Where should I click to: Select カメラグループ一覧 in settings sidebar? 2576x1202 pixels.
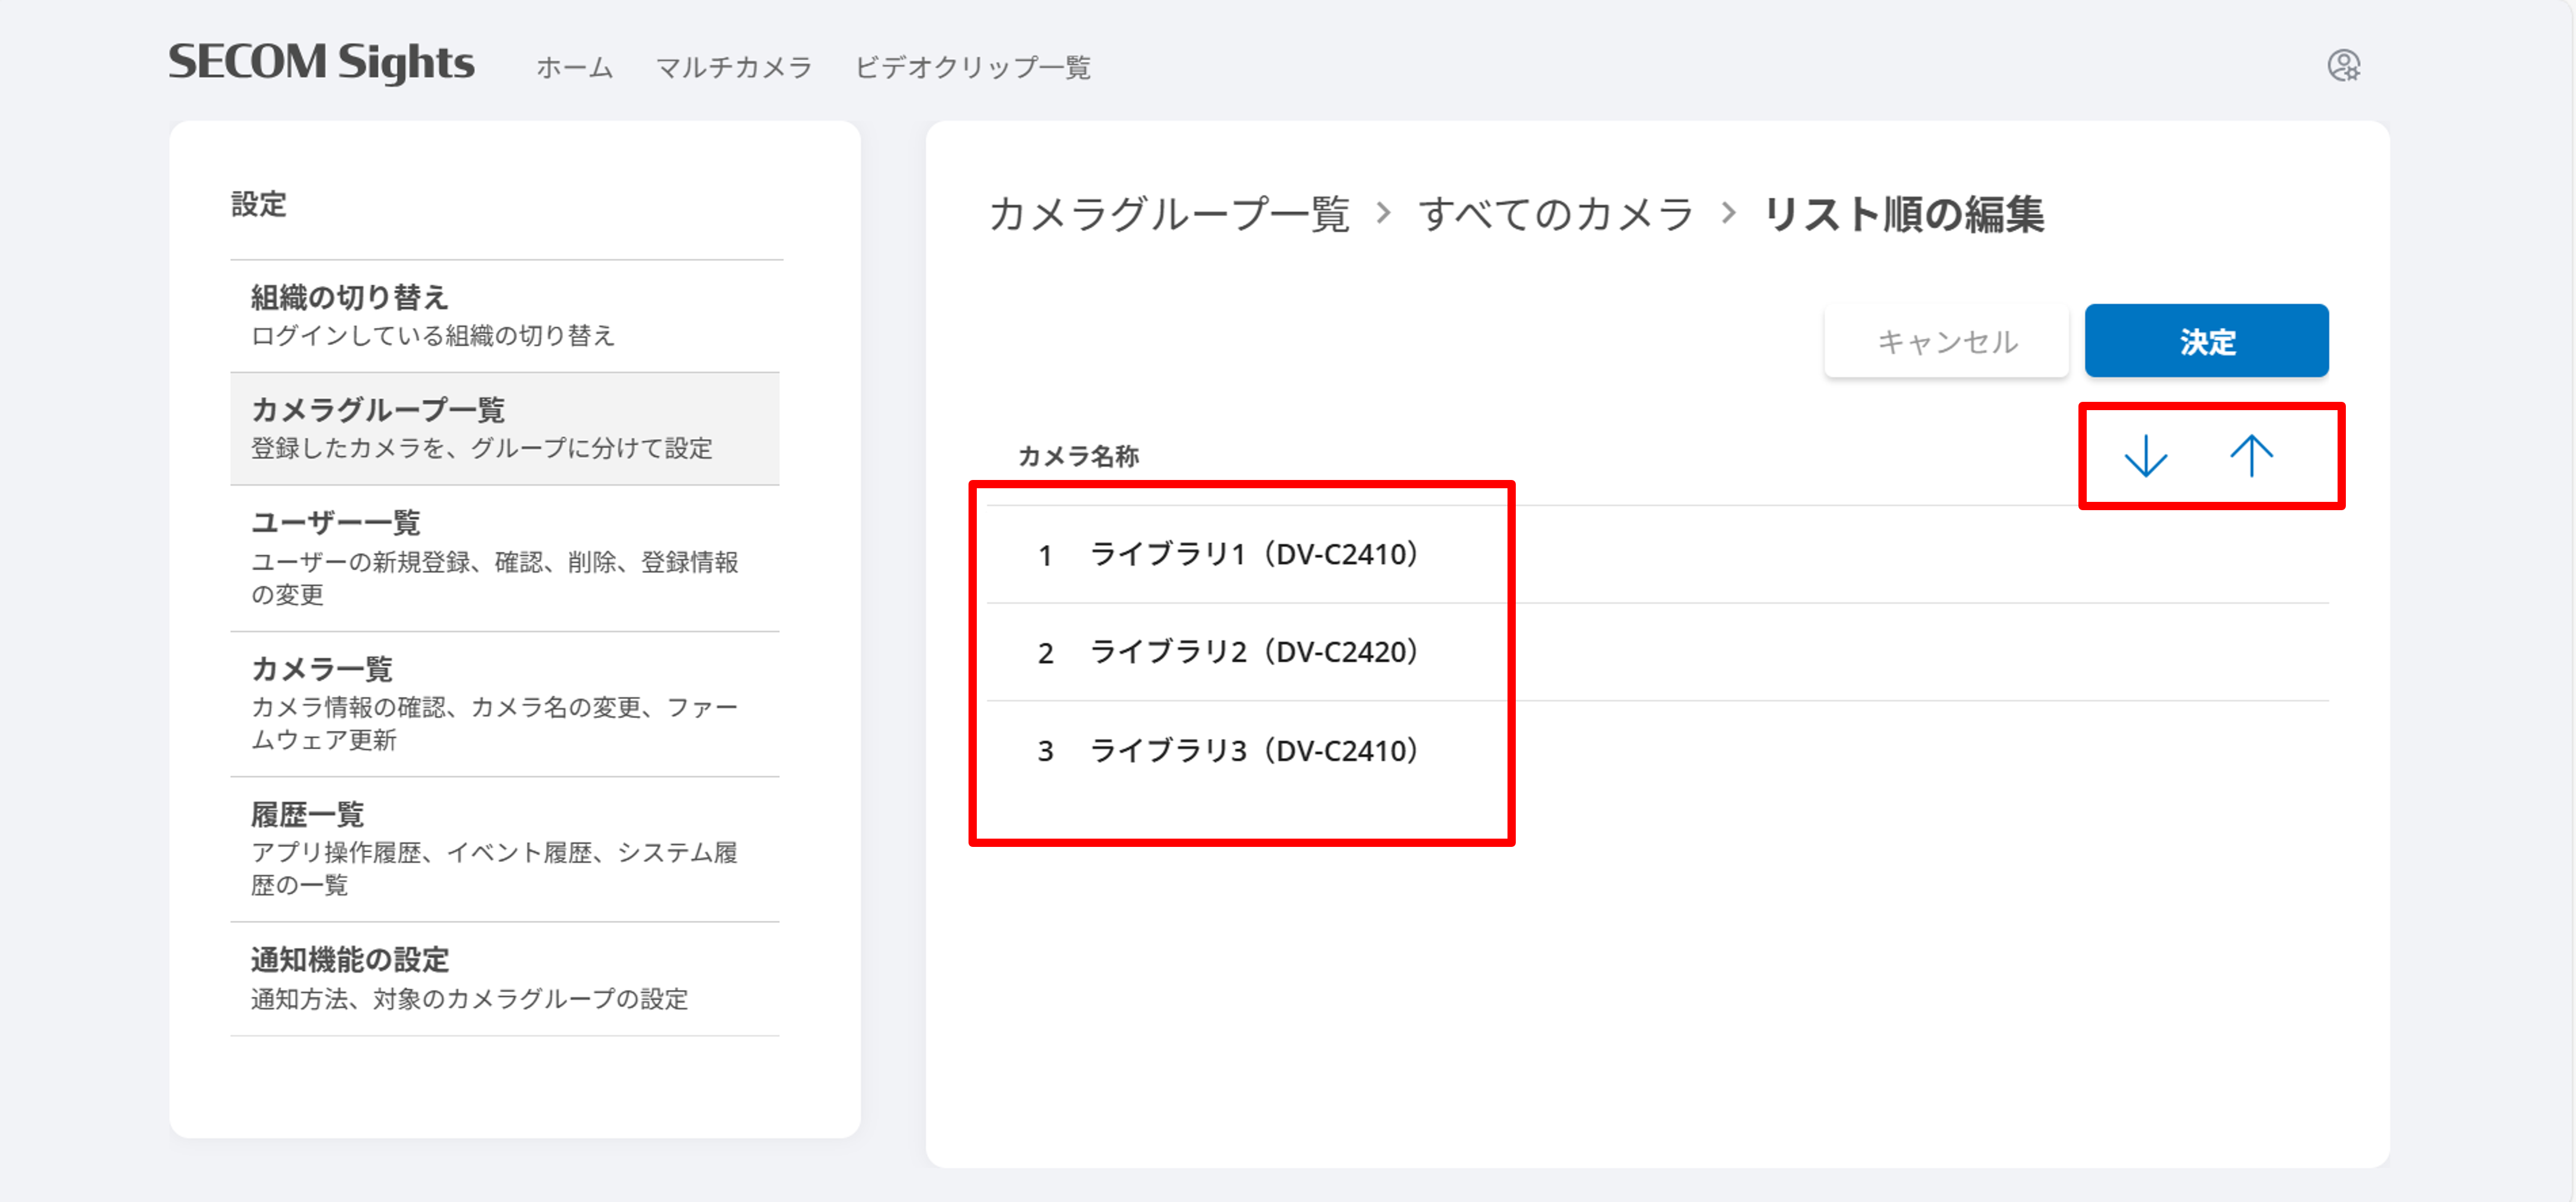point(505,429)
